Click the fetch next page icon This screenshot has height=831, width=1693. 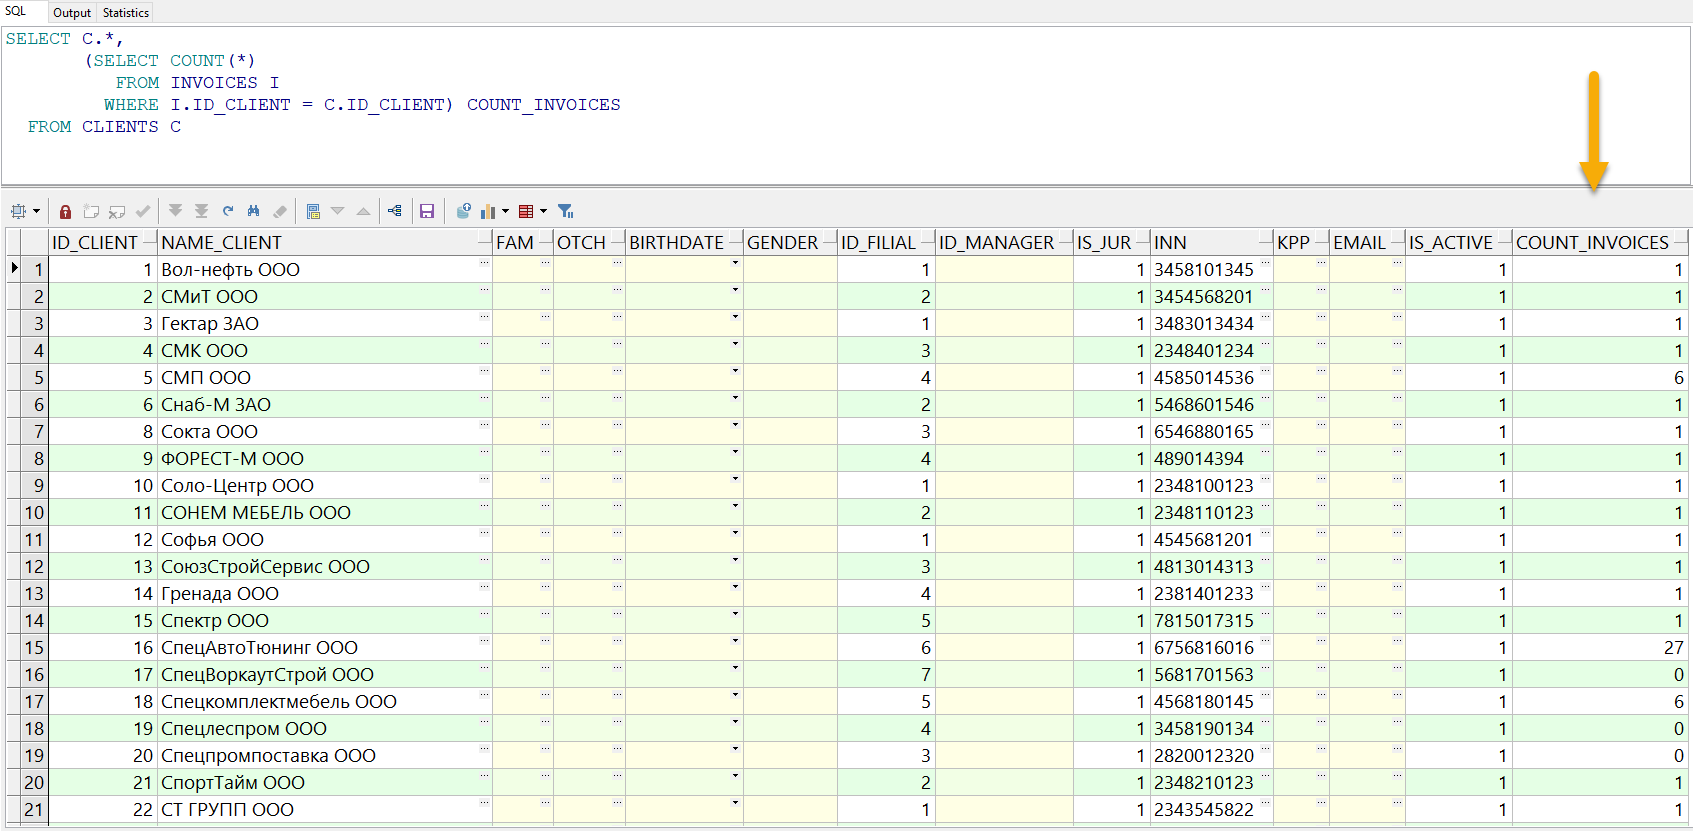click(x=176, y=211)
